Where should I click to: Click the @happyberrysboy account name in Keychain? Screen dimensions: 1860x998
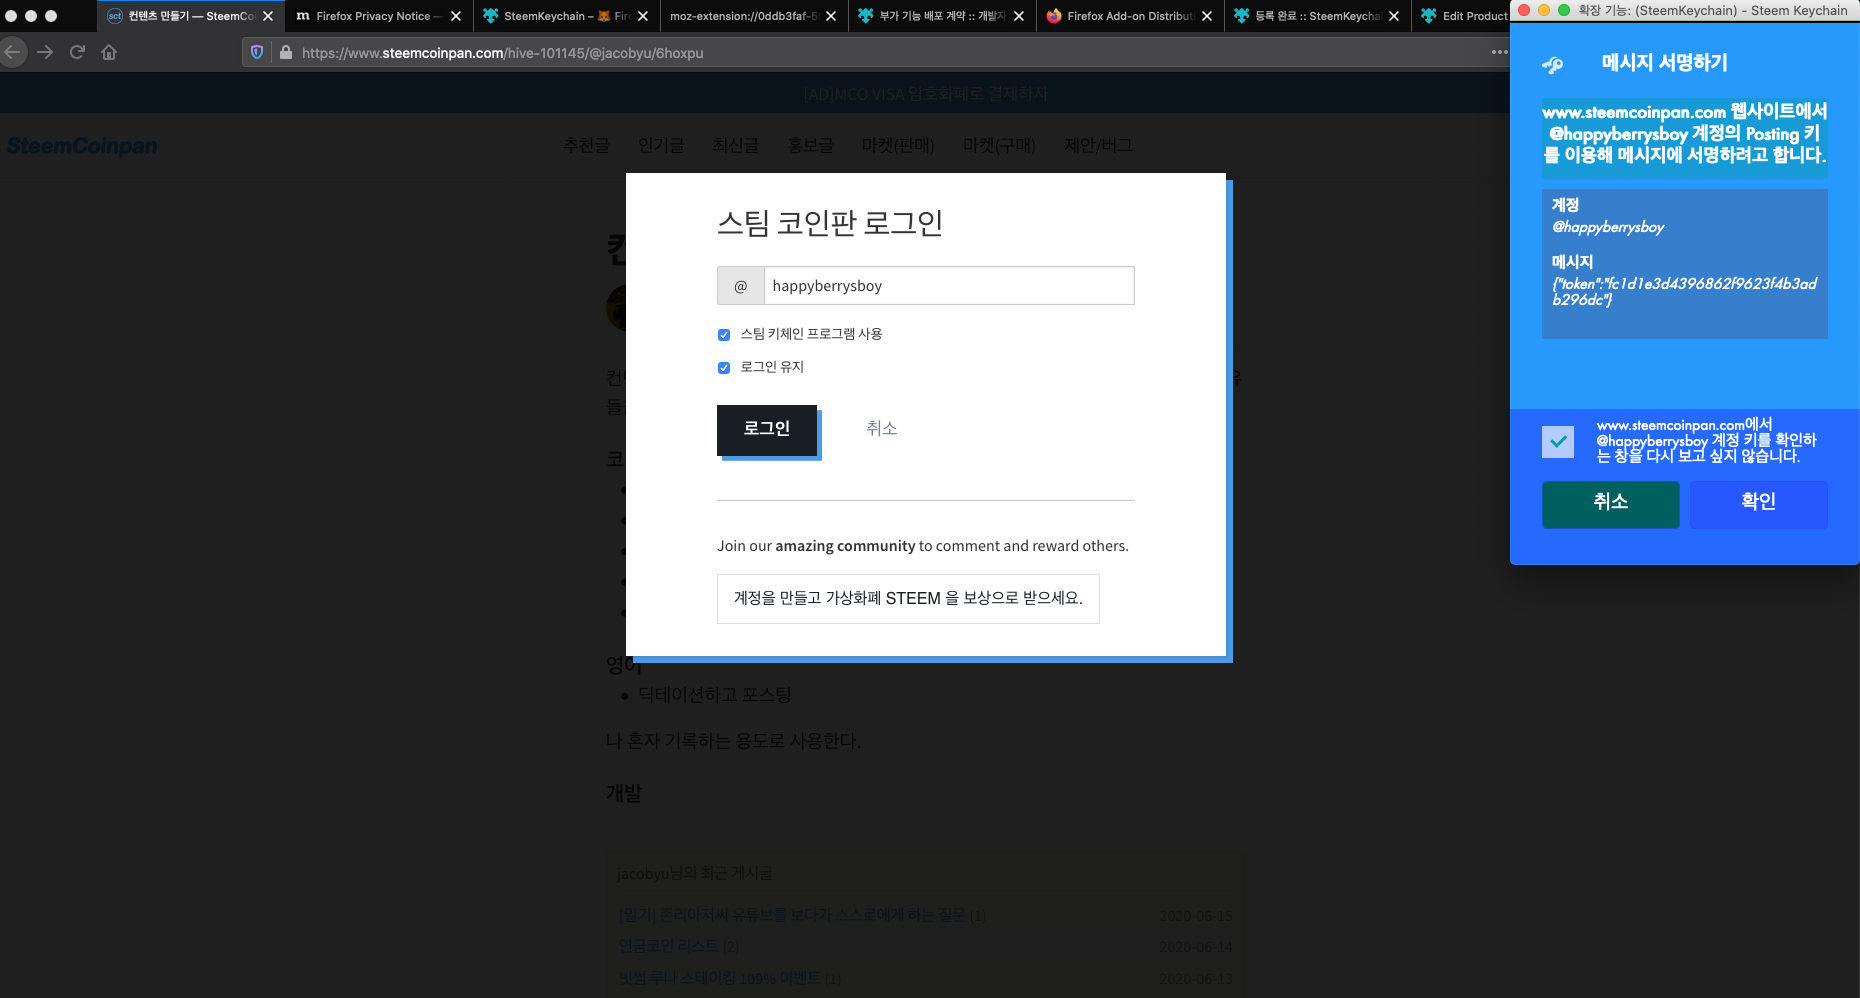tap(1608, 227)
